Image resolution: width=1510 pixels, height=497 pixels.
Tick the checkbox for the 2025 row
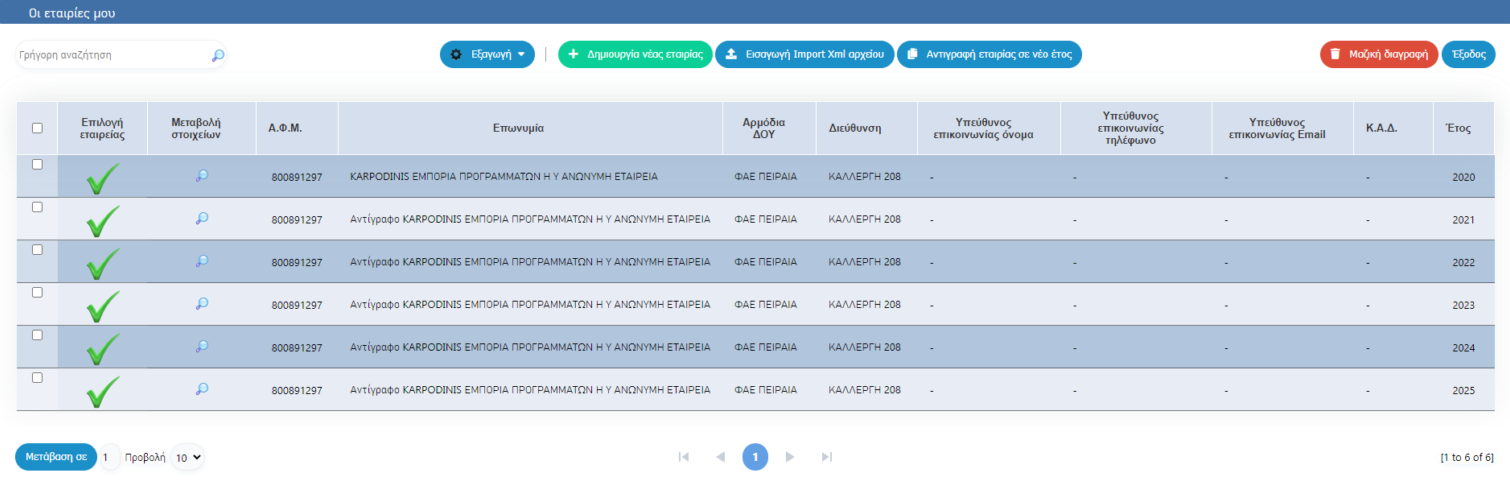click(x=37, y=378)
